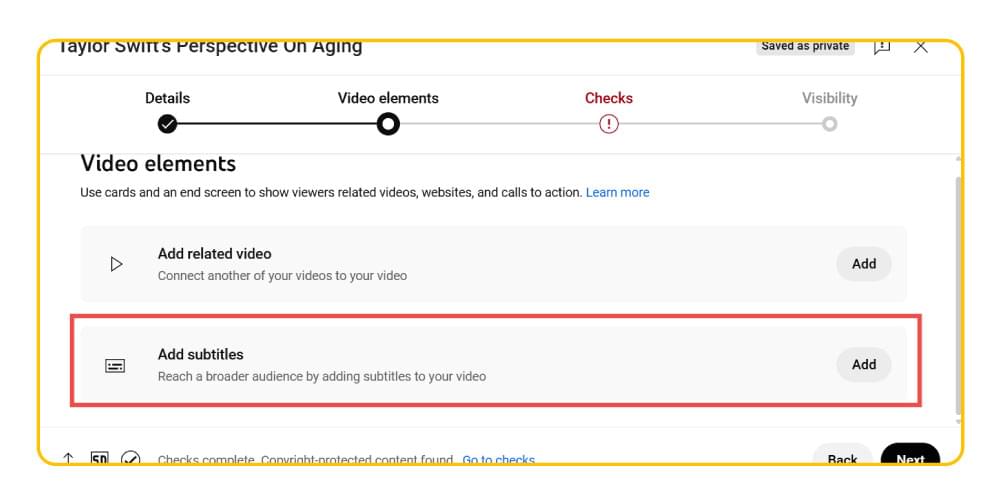The height and width of the screenshot is (504, 1000).
Task: Click the Checks warning exclamation icon
Action: tap(608, 124)
